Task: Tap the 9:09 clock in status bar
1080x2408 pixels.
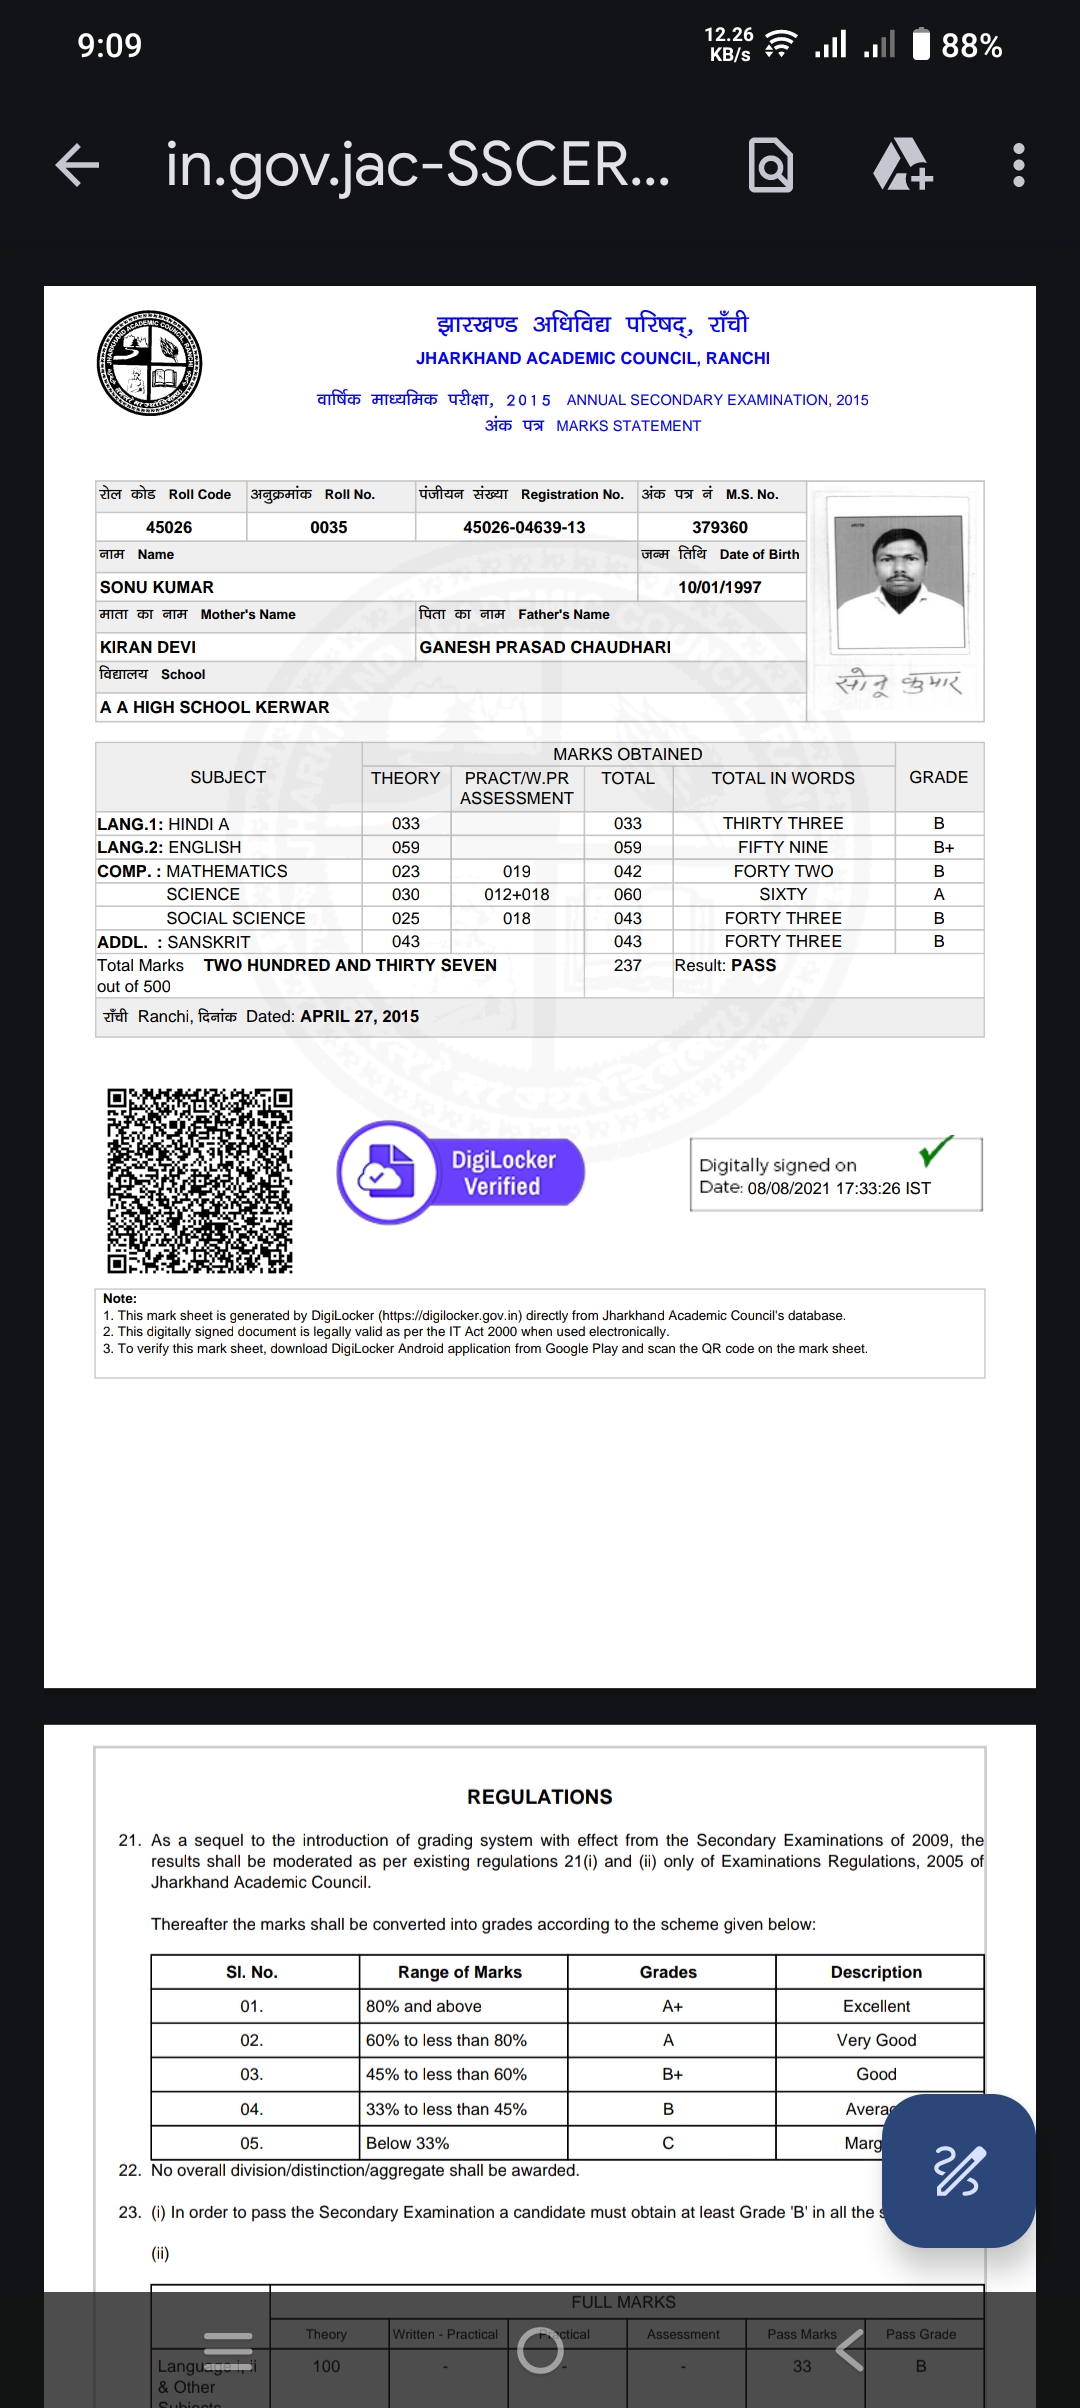Action: coord(110,45)
